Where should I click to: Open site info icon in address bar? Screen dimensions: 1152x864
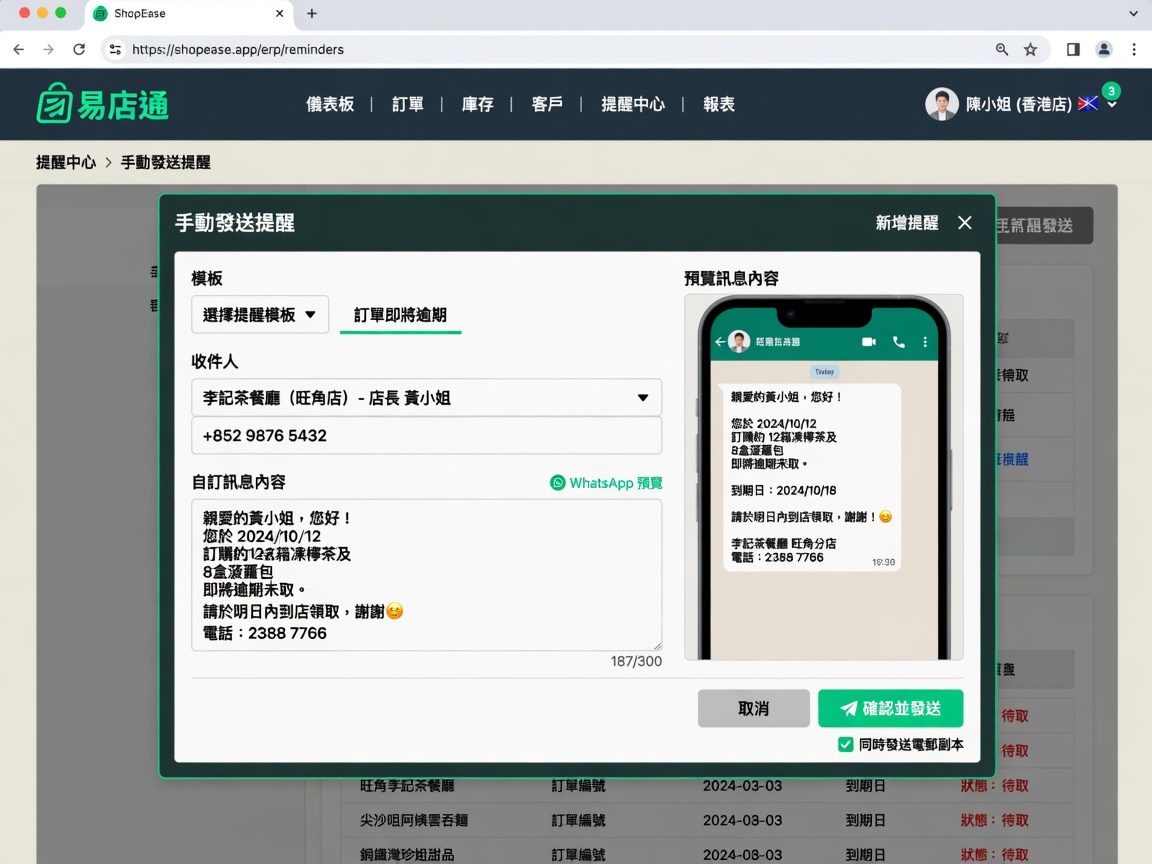(115, 49)
